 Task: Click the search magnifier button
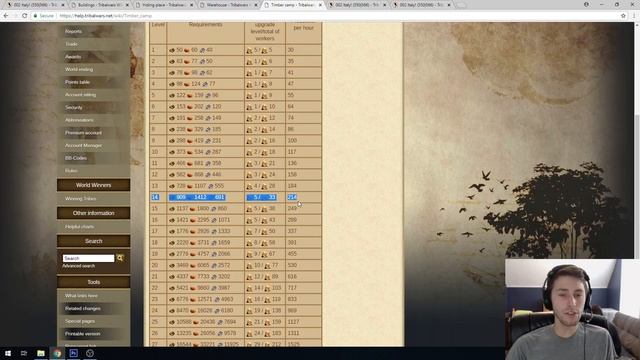click(x=120, y=258)
